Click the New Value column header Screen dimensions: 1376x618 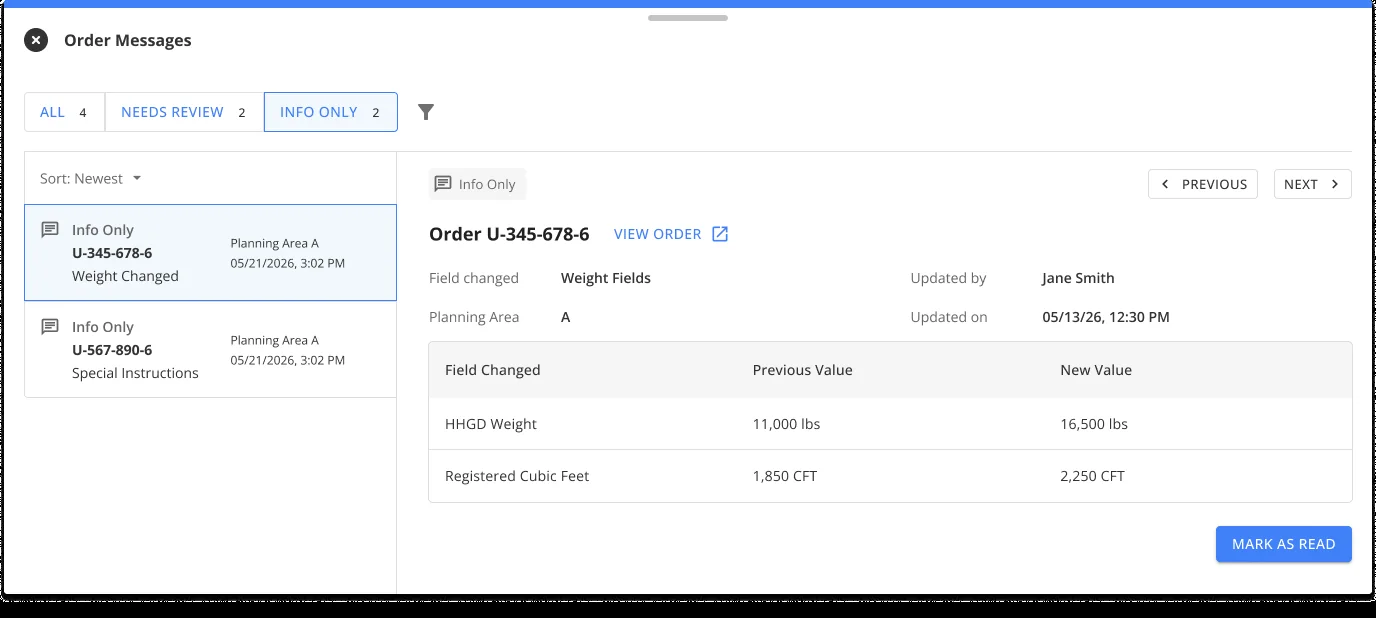pyautogui.click(x=1096, y=370)
